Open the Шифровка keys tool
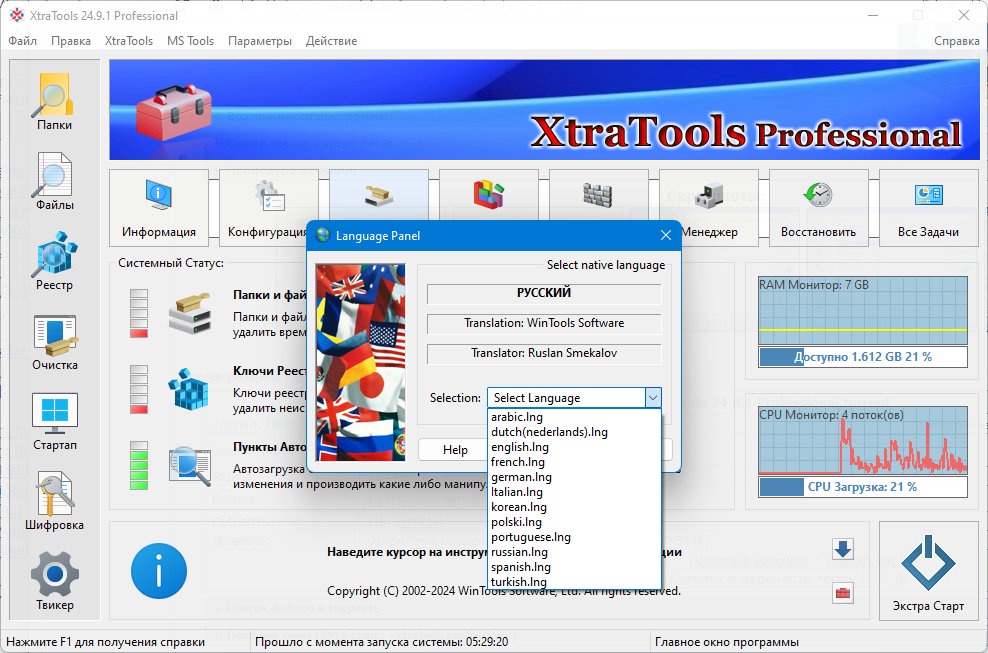The width and height of the screenshot is (988, 653). [54, 502]
